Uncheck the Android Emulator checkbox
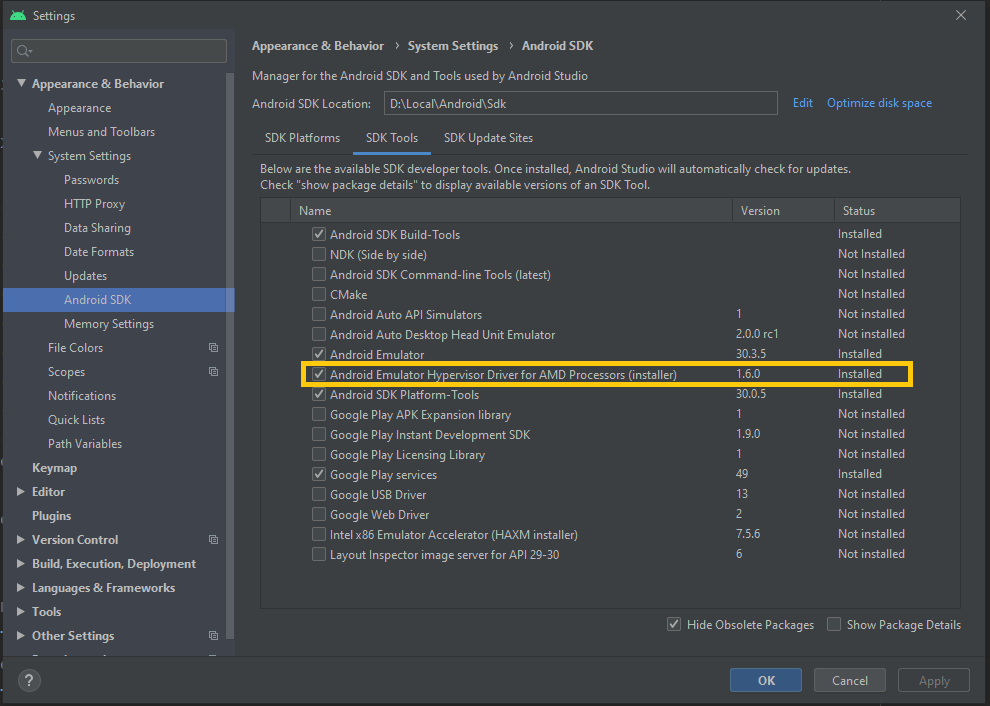The height and width of the screenshot is (706, 990). pyautogui.click(x=319, y=354)
